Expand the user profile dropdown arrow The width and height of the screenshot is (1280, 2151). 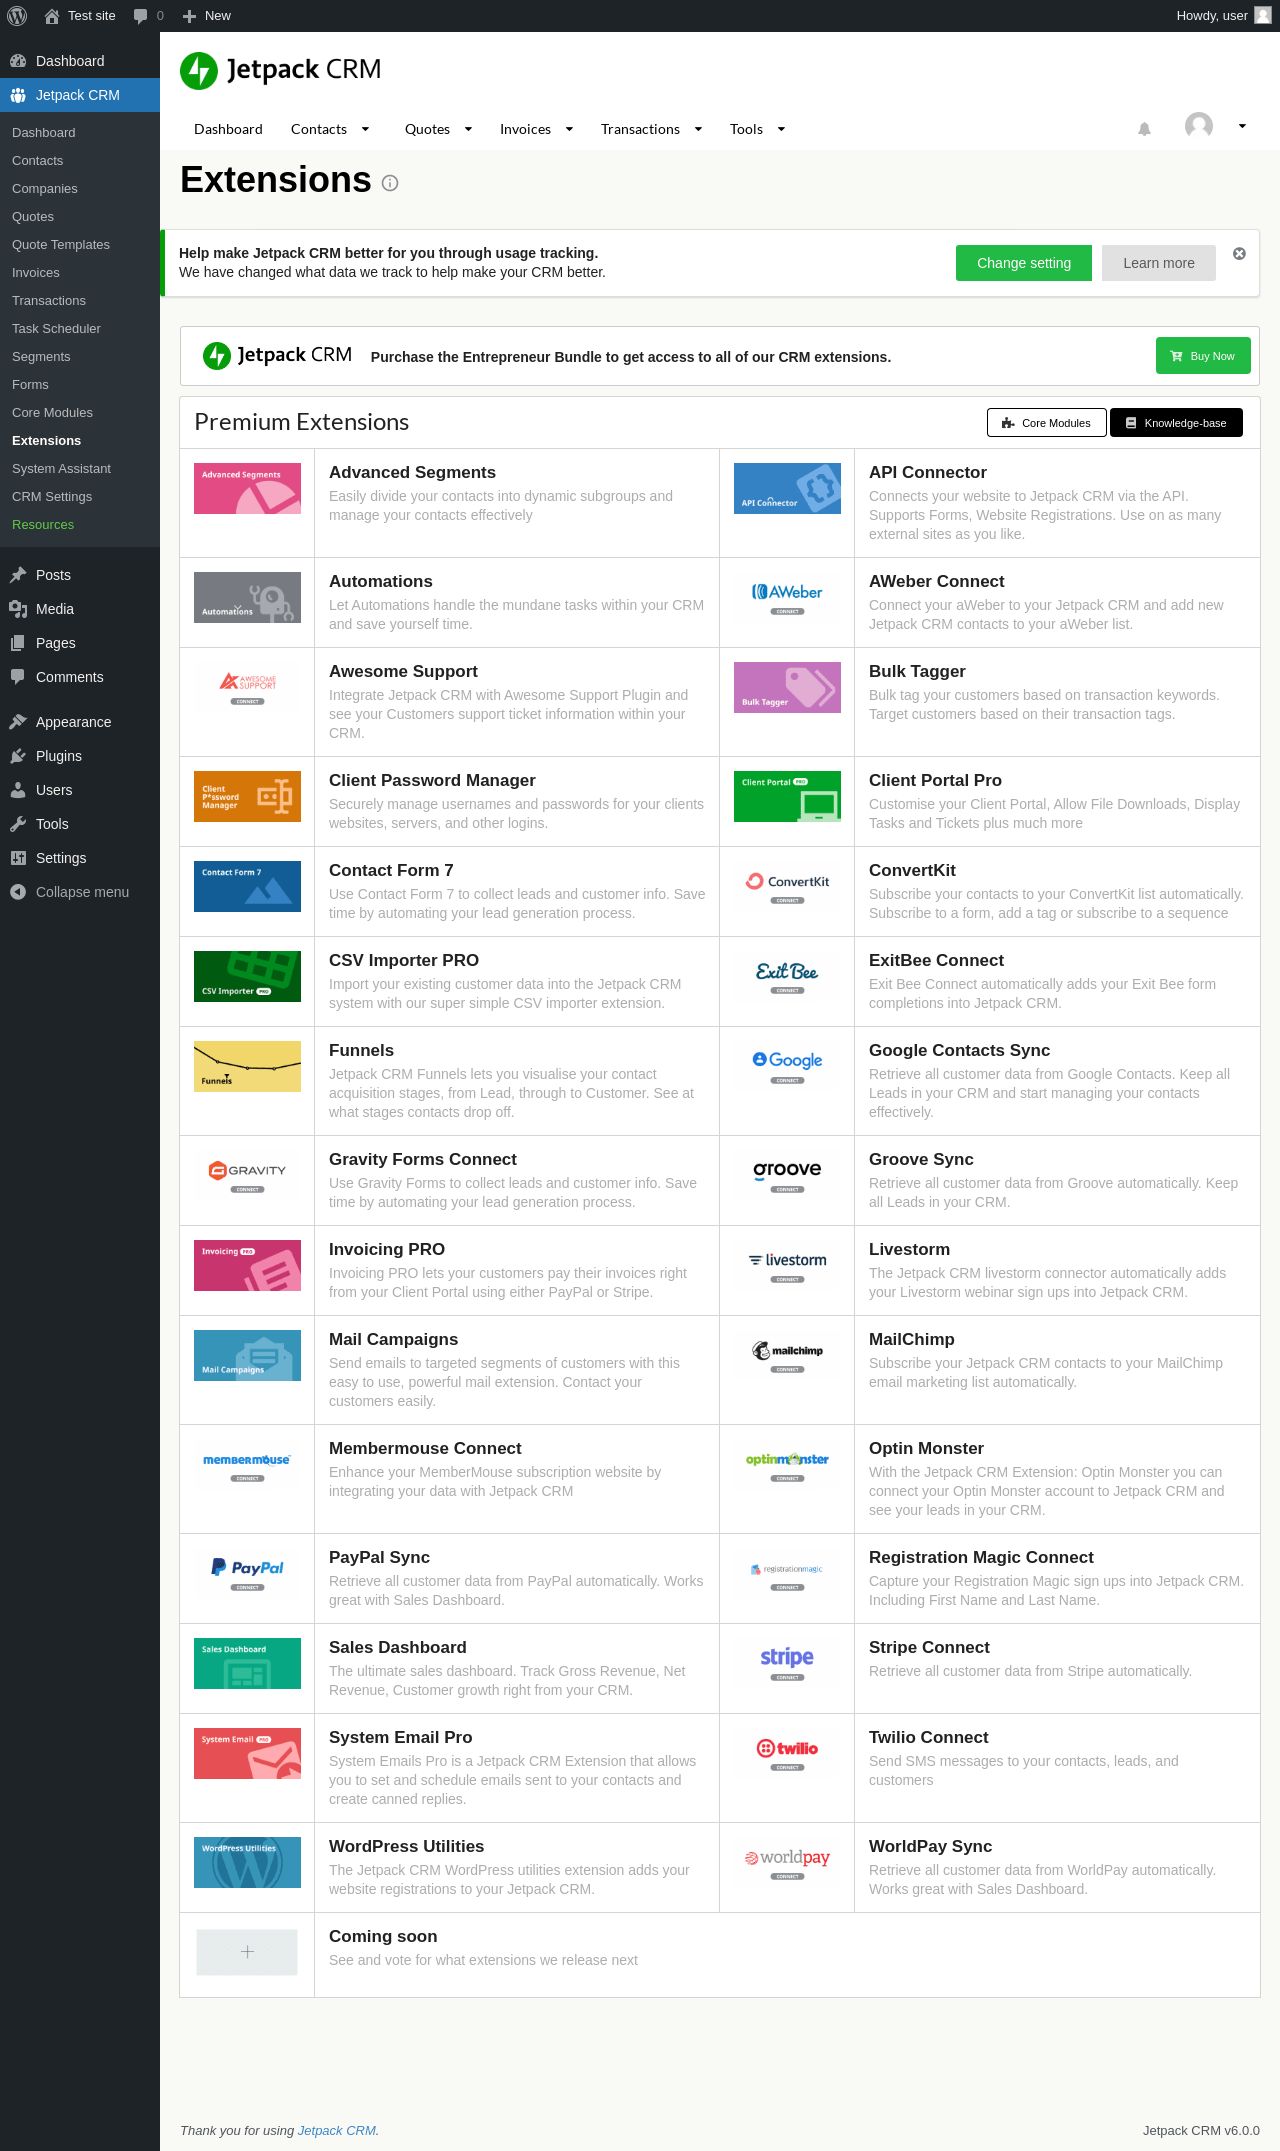pyautogui.click(x=1242, y=126)
